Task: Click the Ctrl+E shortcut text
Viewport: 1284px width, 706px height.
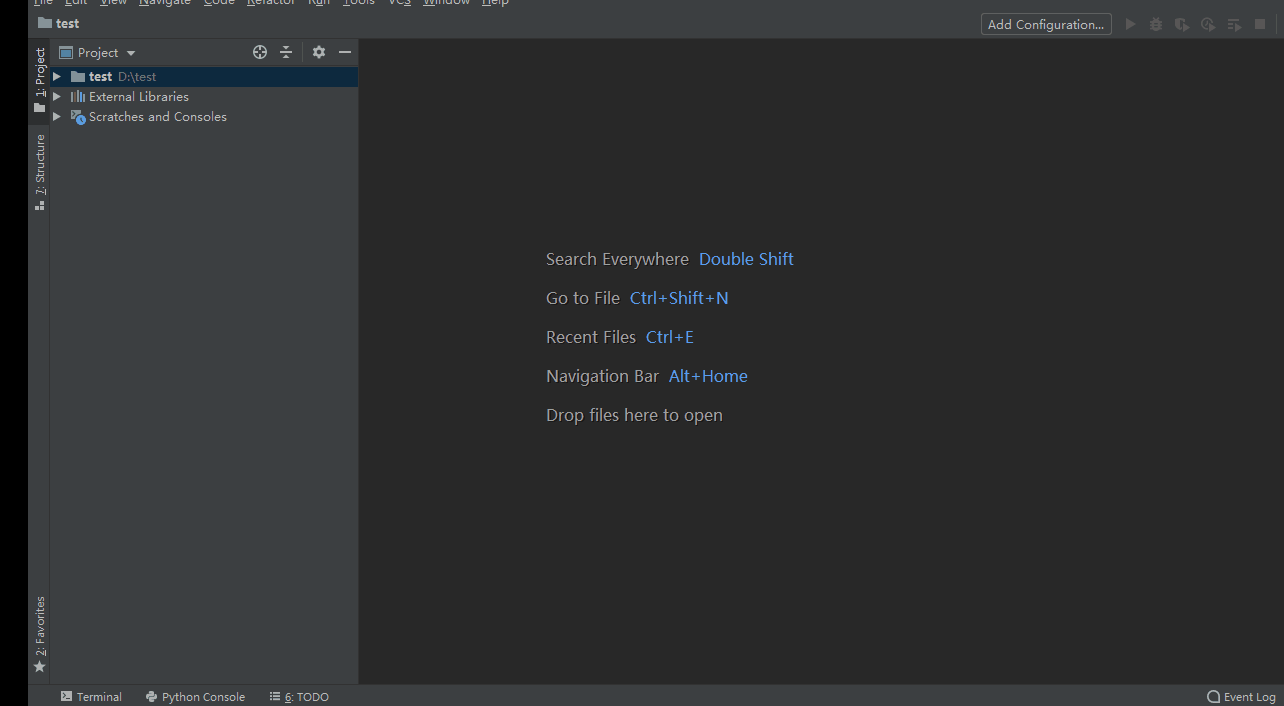Action: pos(670,337)
